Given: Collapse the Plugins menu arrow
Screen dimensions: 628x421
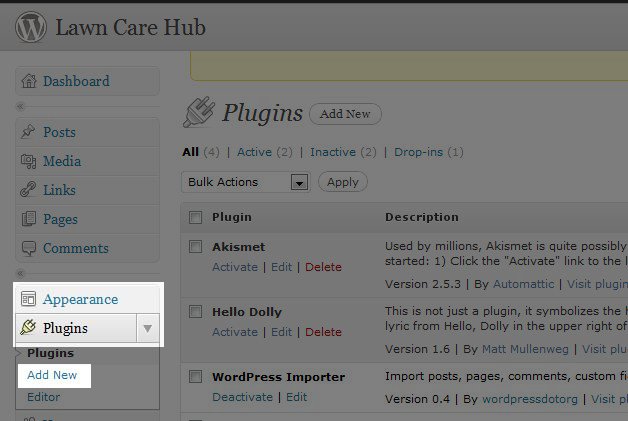Looking at the screenshot, I should pos(148,328).
